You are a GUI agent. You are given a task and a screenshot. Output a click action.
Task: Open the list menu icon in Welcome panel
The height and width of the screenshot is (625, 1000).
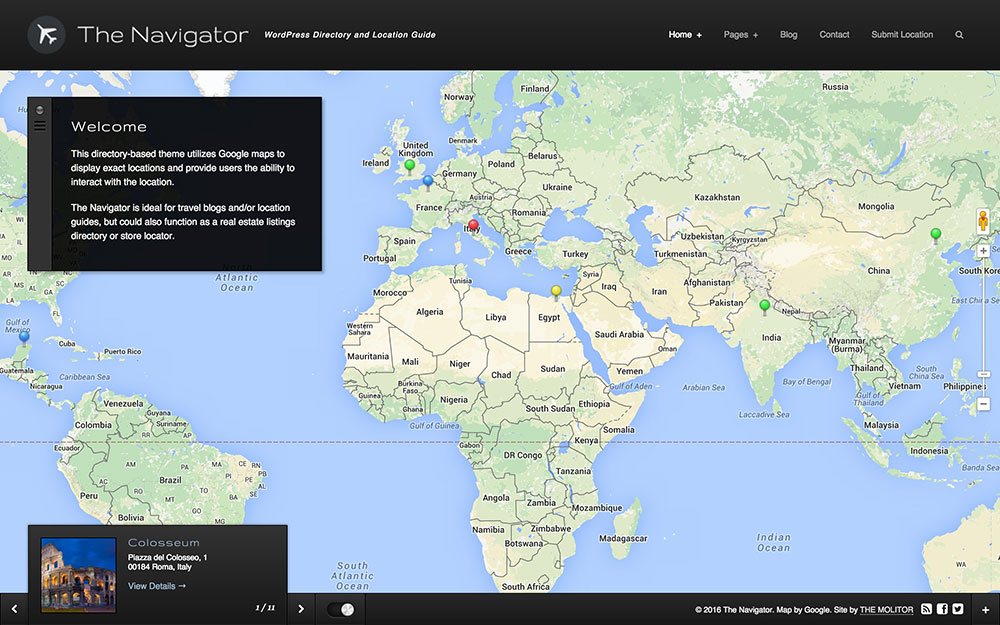click(40, 126)
